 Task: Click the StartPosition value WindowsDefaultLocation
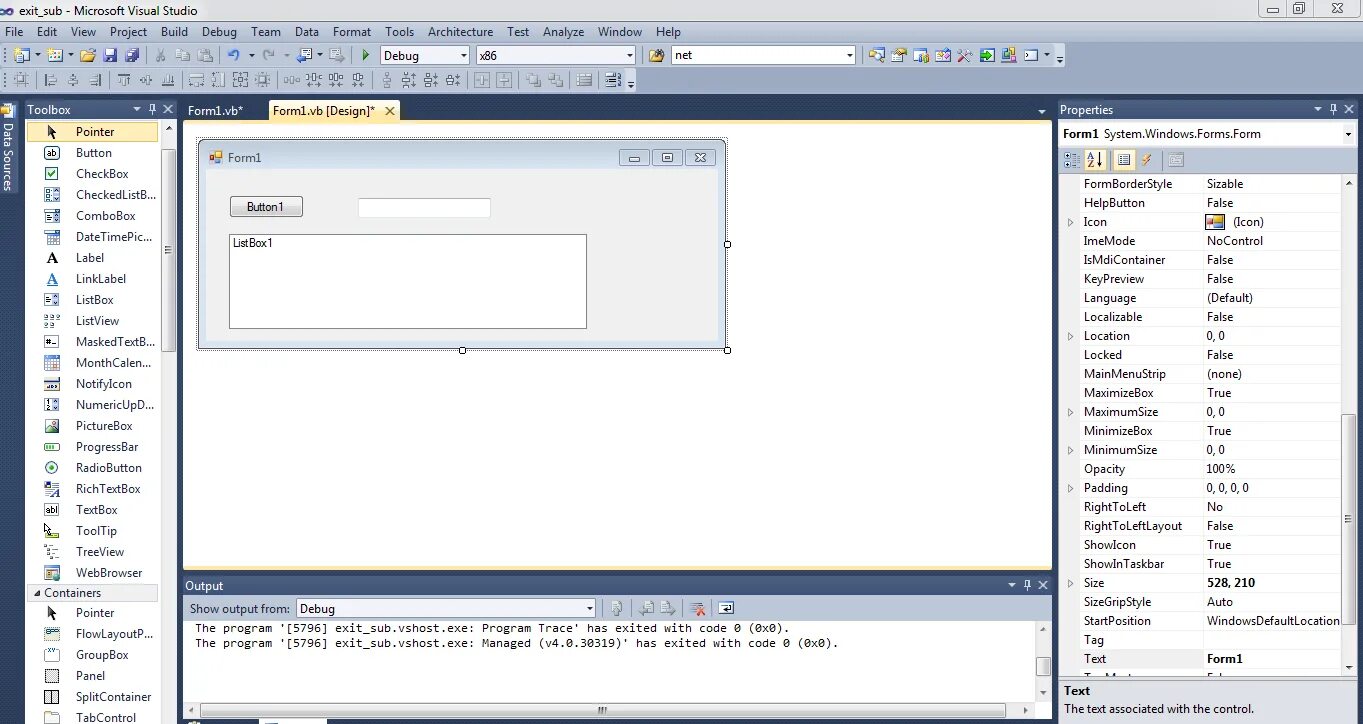(x=1273, y=621)
